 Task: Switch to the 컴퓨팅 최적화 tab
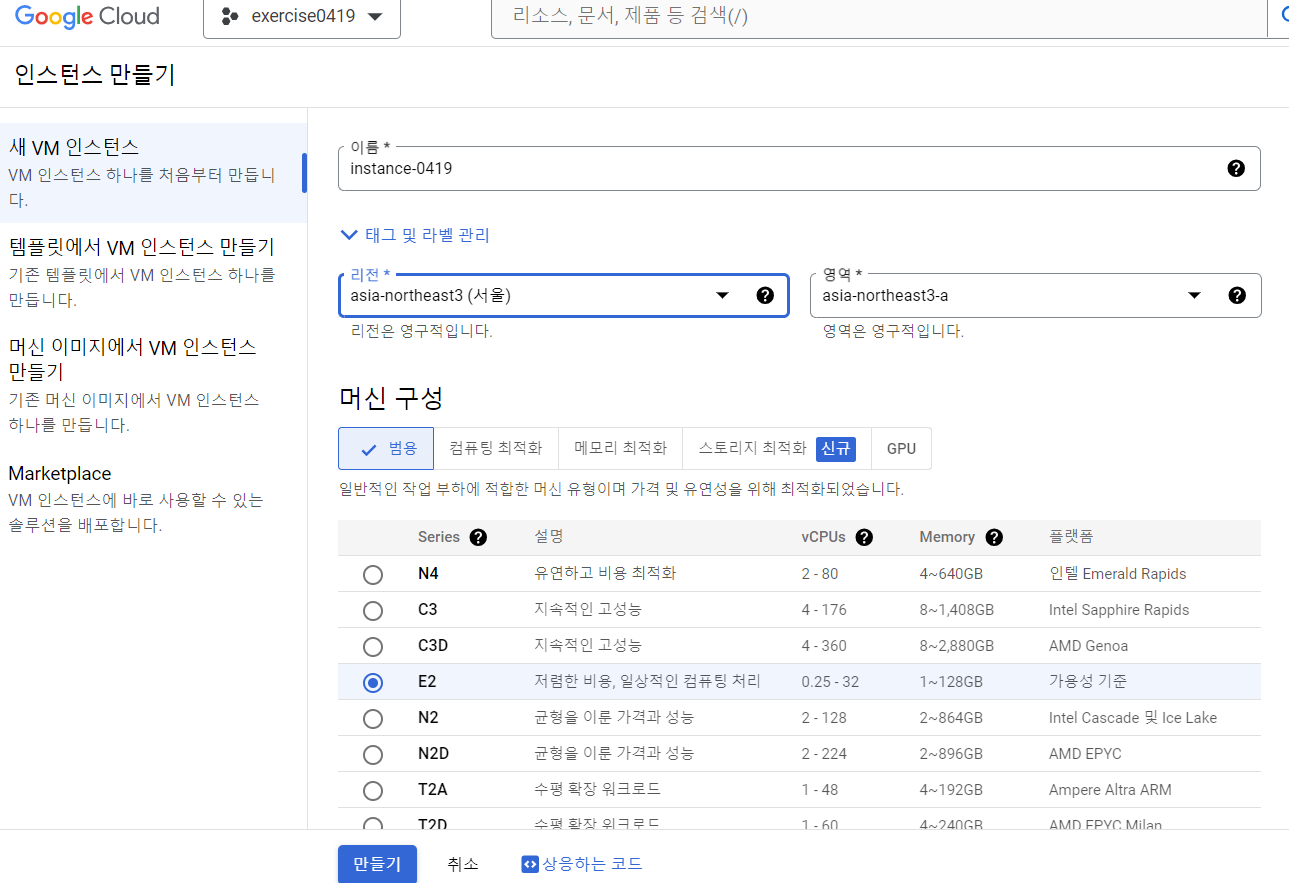coord(496,448)
